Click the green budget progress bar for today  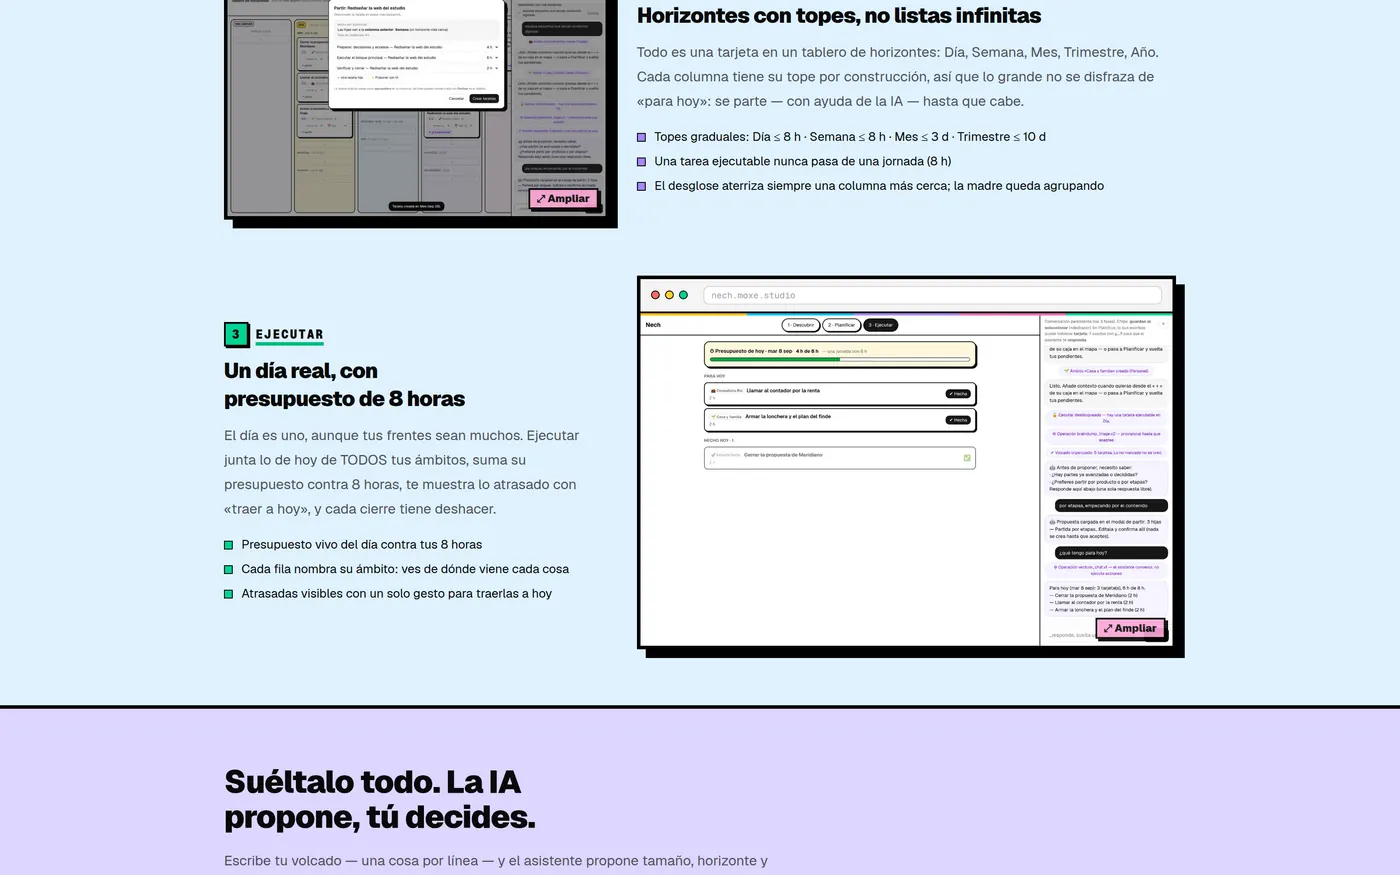[x=839, y=359]
